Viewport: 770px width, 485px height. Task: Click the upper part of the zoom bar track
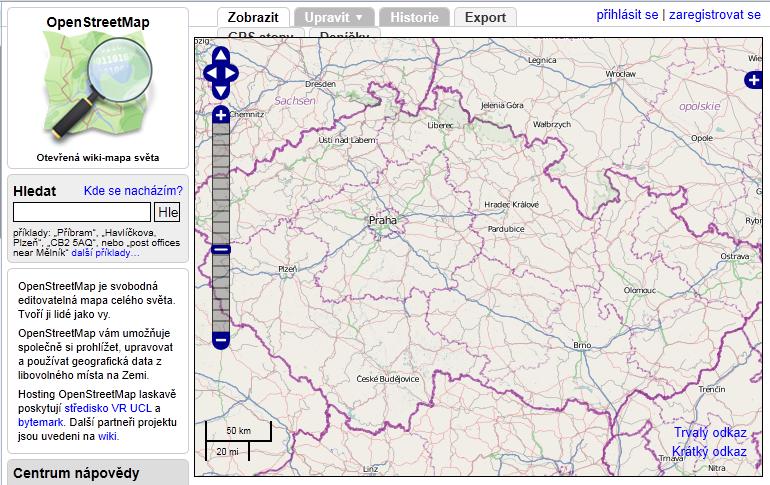[221, 184]
